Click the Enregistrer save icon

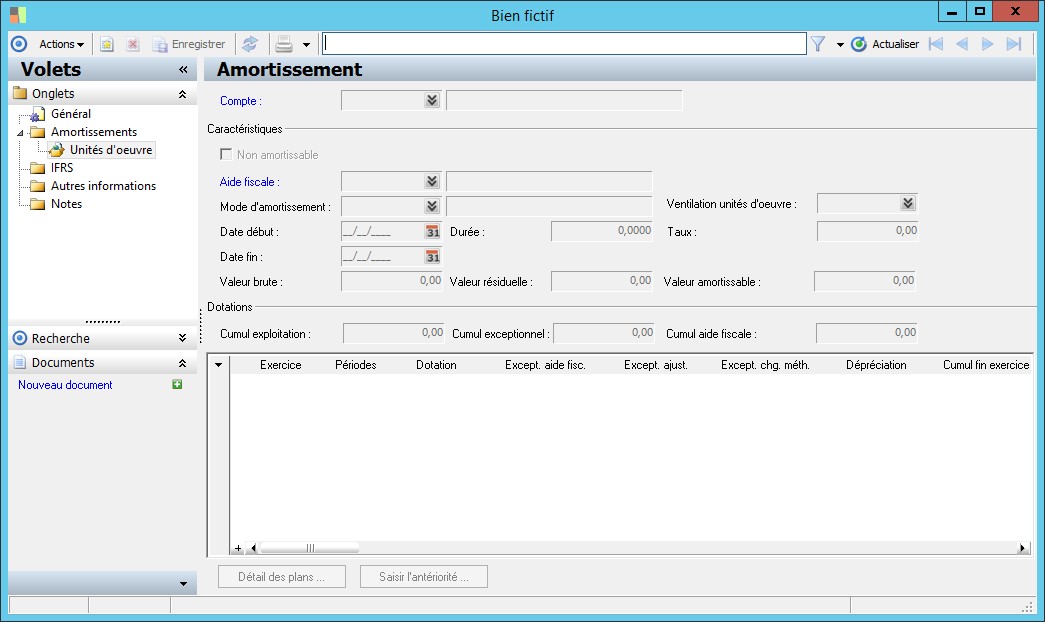tap(160, 44)
